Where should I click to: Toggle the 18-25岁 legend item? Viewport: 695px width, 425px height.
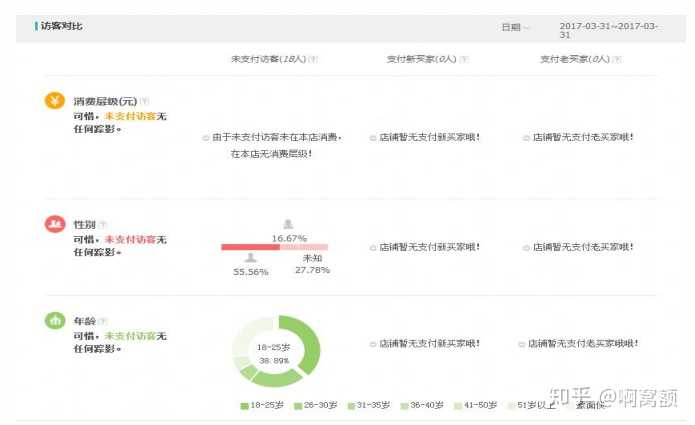point(262,406)
